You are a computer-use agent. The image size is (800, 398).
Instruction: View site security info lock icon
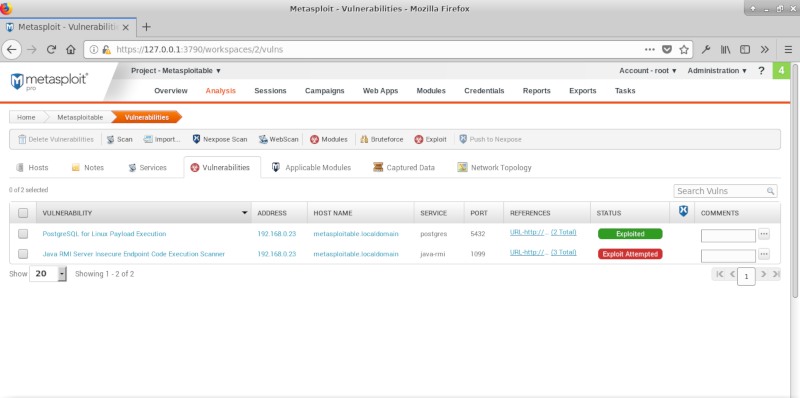106,49
